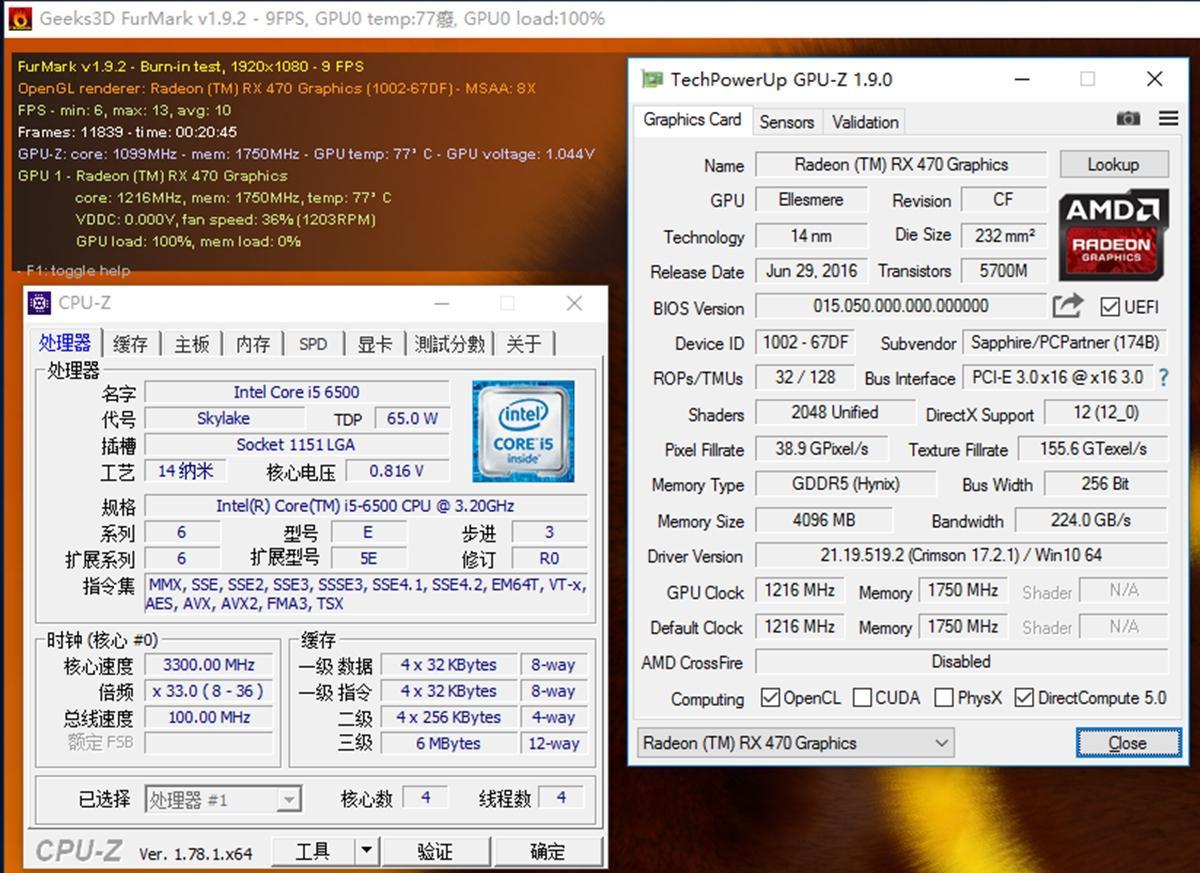
Task: Enable the CUDA checkbox
Action: click(x=862, y=697)
